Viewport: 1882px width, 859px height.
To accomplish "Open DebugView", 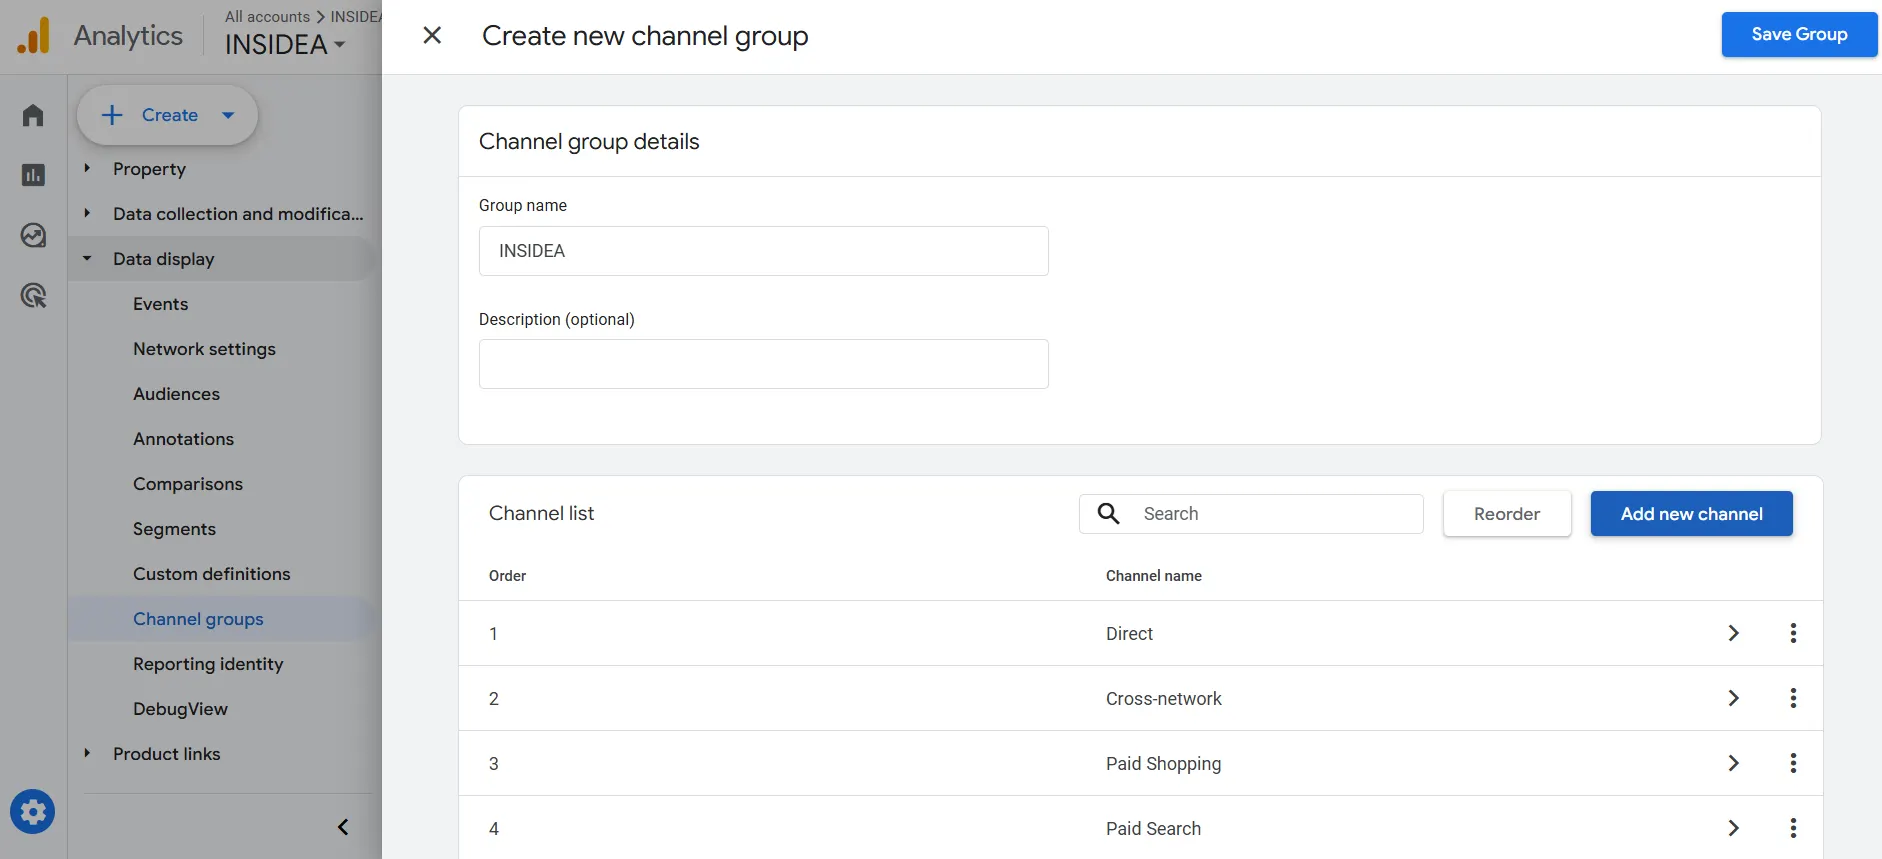I will click(x=180, y=709).
